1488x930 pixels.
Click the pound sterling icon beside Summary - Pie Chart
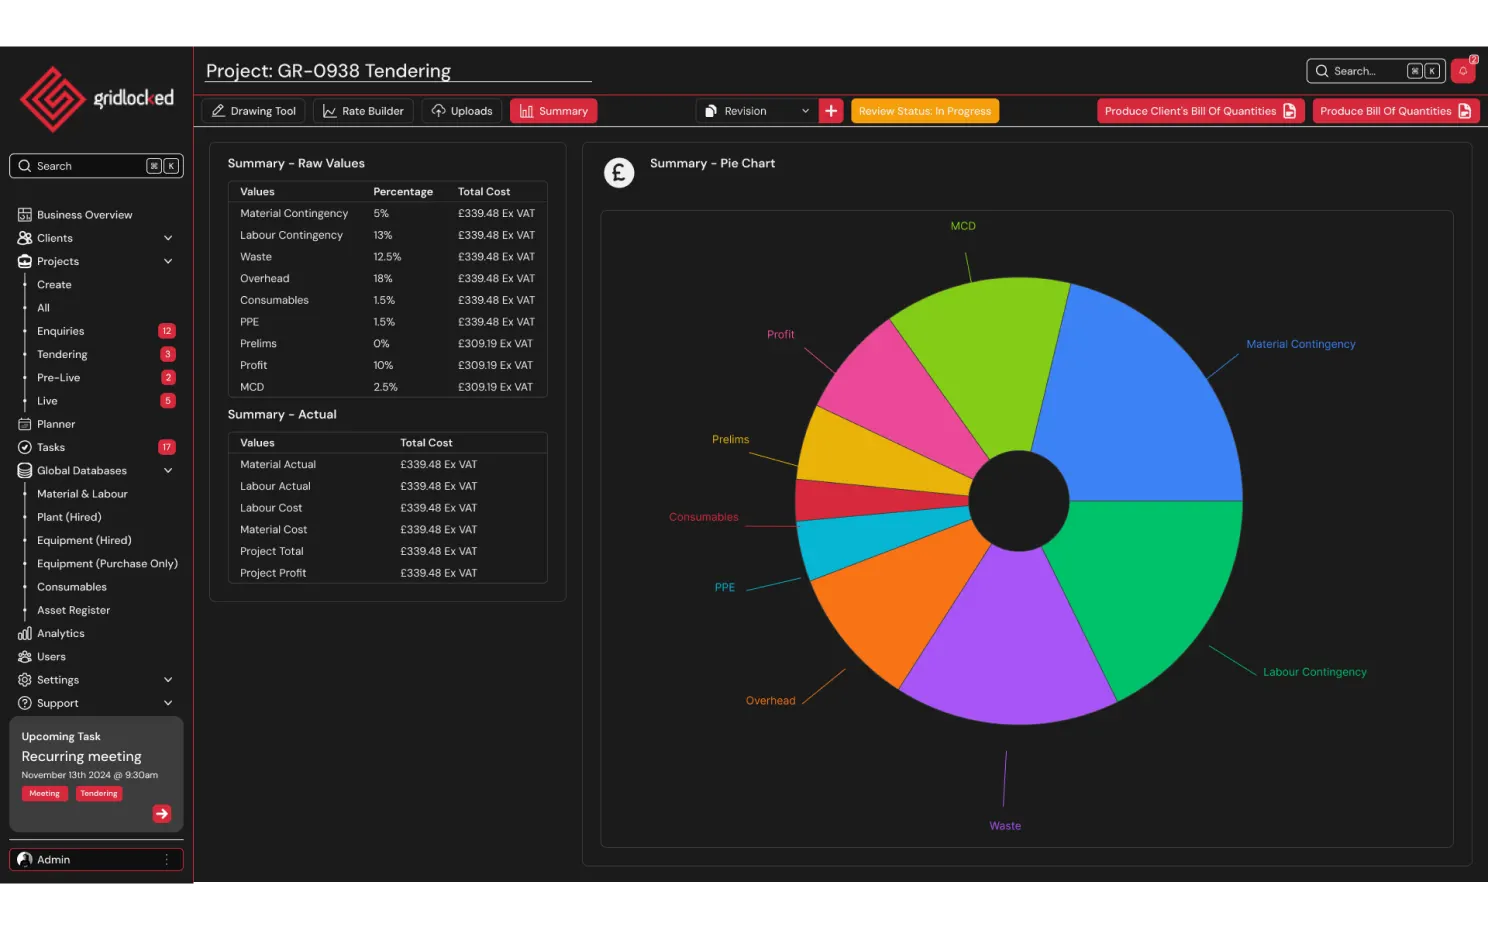tap(618, 172)
